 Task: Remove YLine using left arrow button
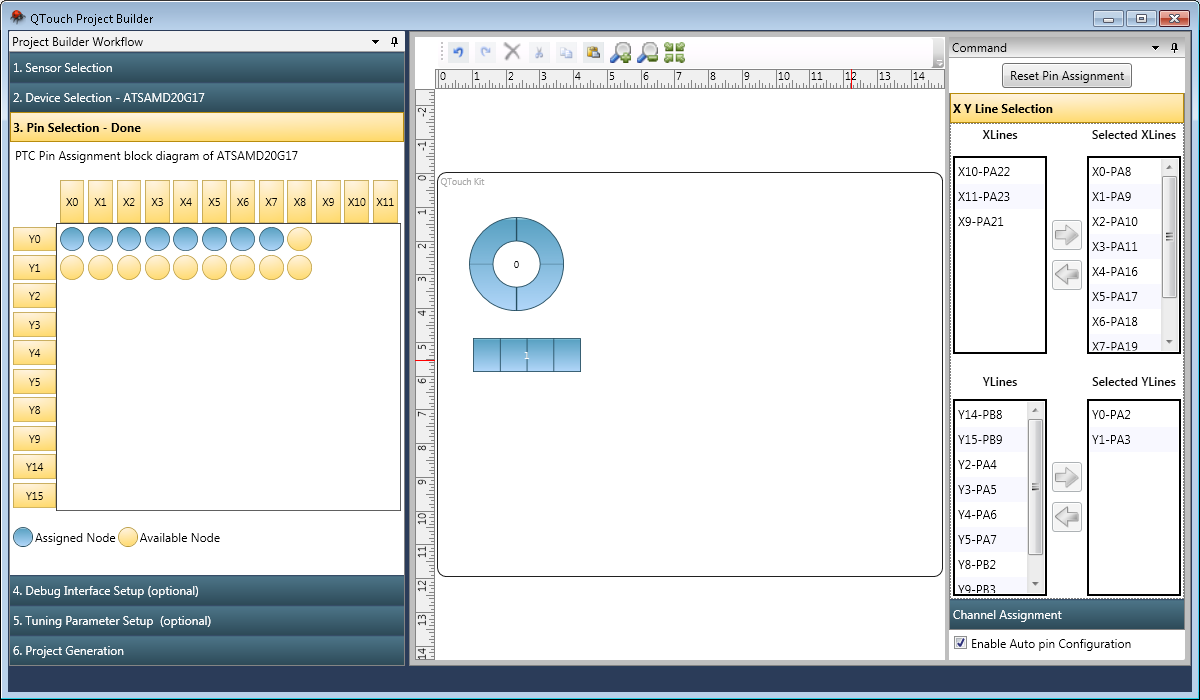point(1067,516)
